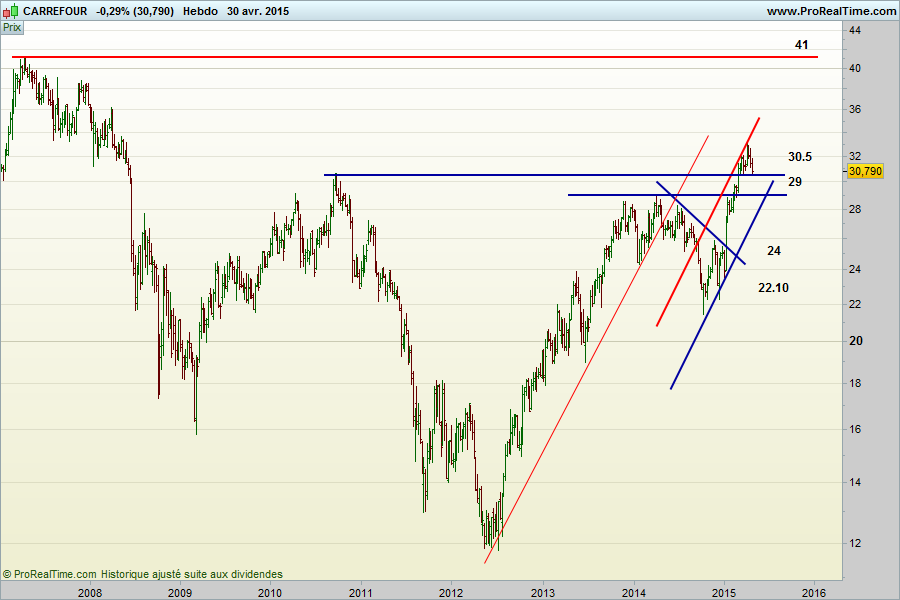Click the 2009 label on the time axis
900x600 pixels.
point(180,591)
